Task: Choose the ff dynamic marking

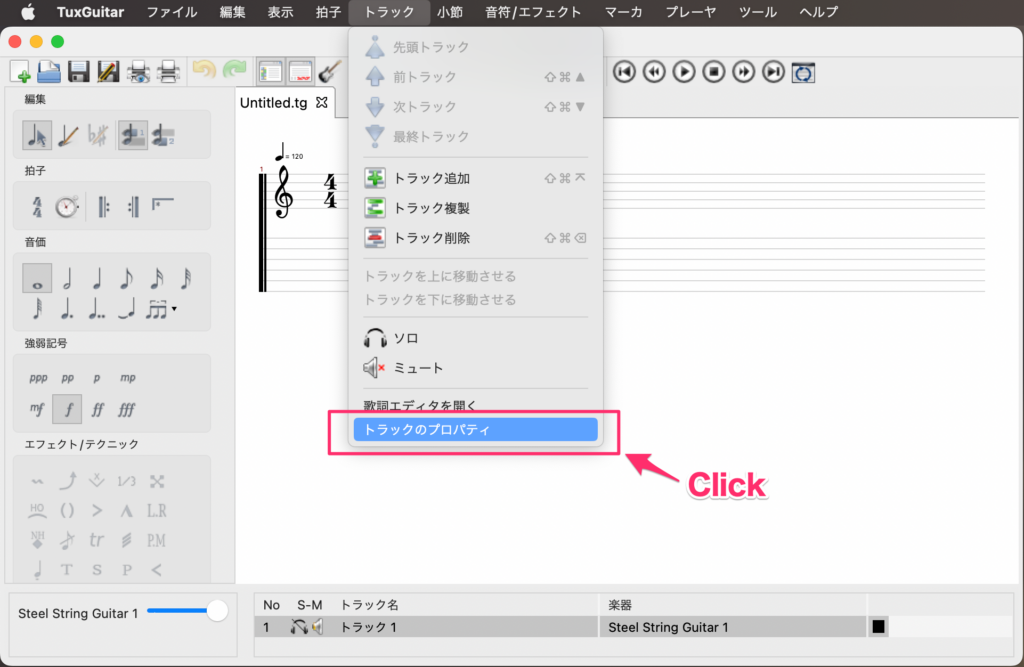Action: [x=97, y=410]
